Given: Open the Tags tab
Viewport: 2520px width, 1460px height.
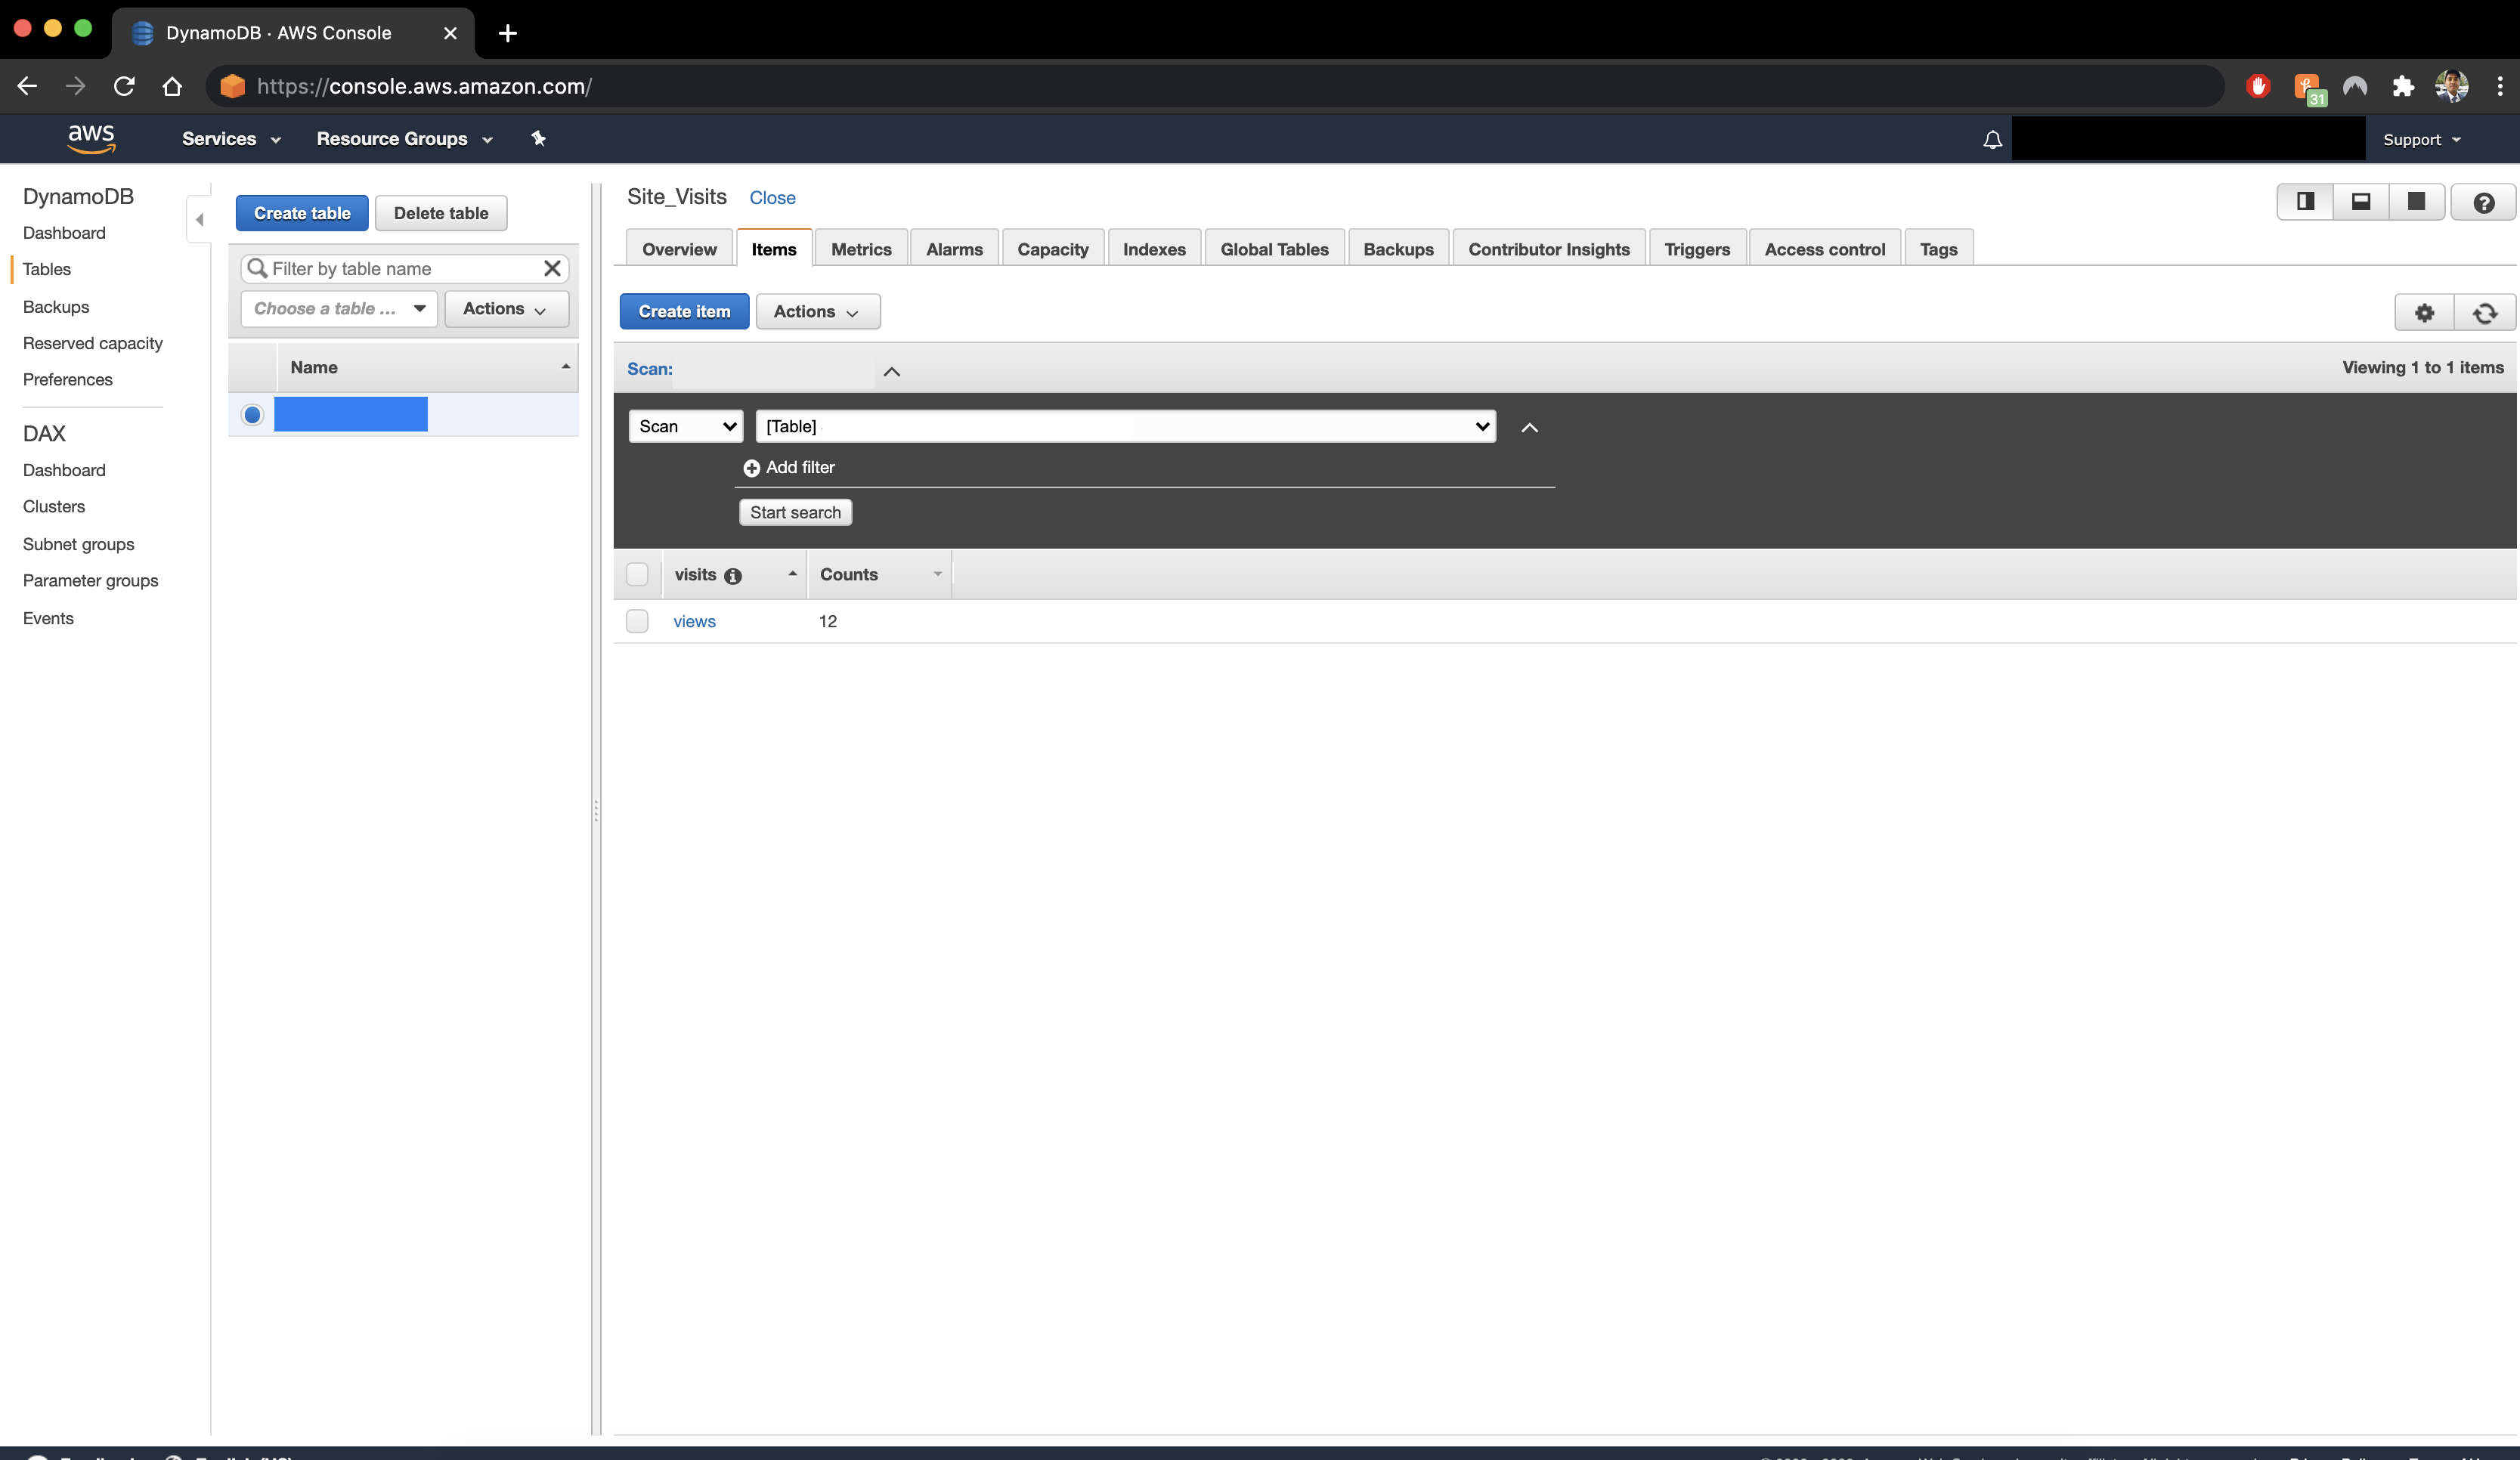Looking at the screenshot, I should [x=1938, y=249].
